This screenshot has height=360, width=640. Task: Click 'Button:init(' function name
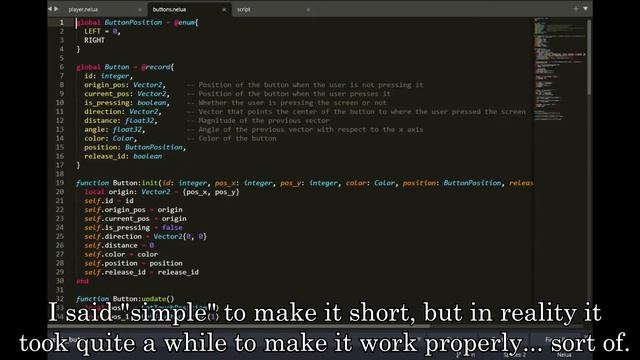(137, 183)
